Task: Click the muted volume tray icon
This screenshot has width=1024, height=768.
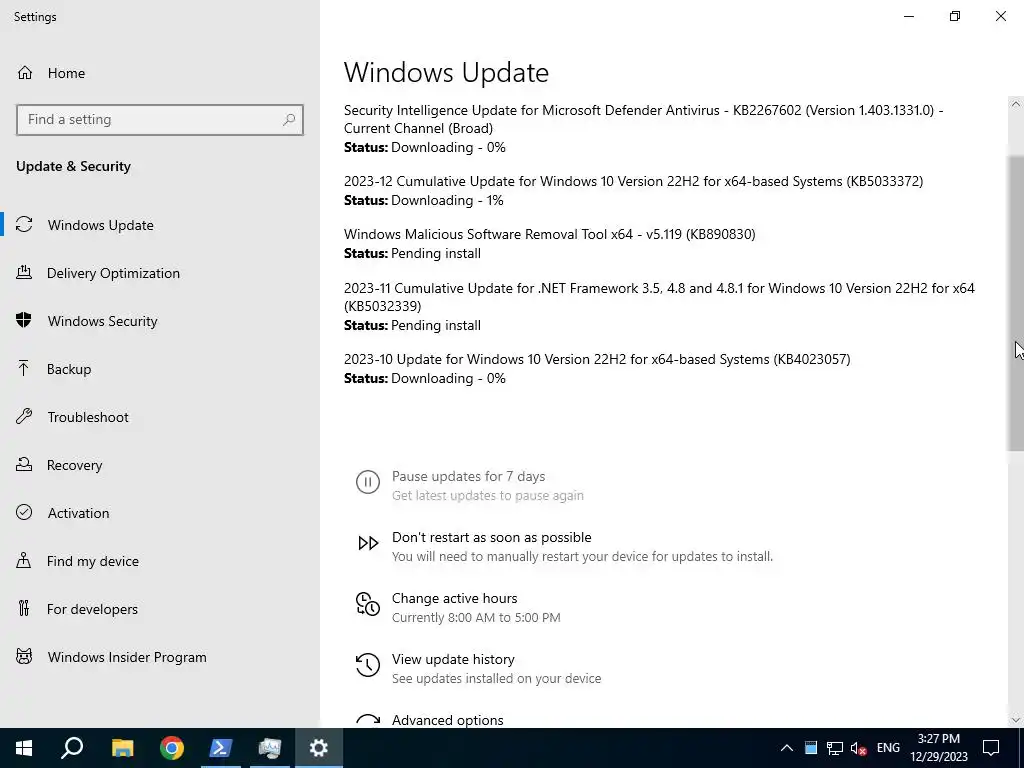Action: (859, 748)
